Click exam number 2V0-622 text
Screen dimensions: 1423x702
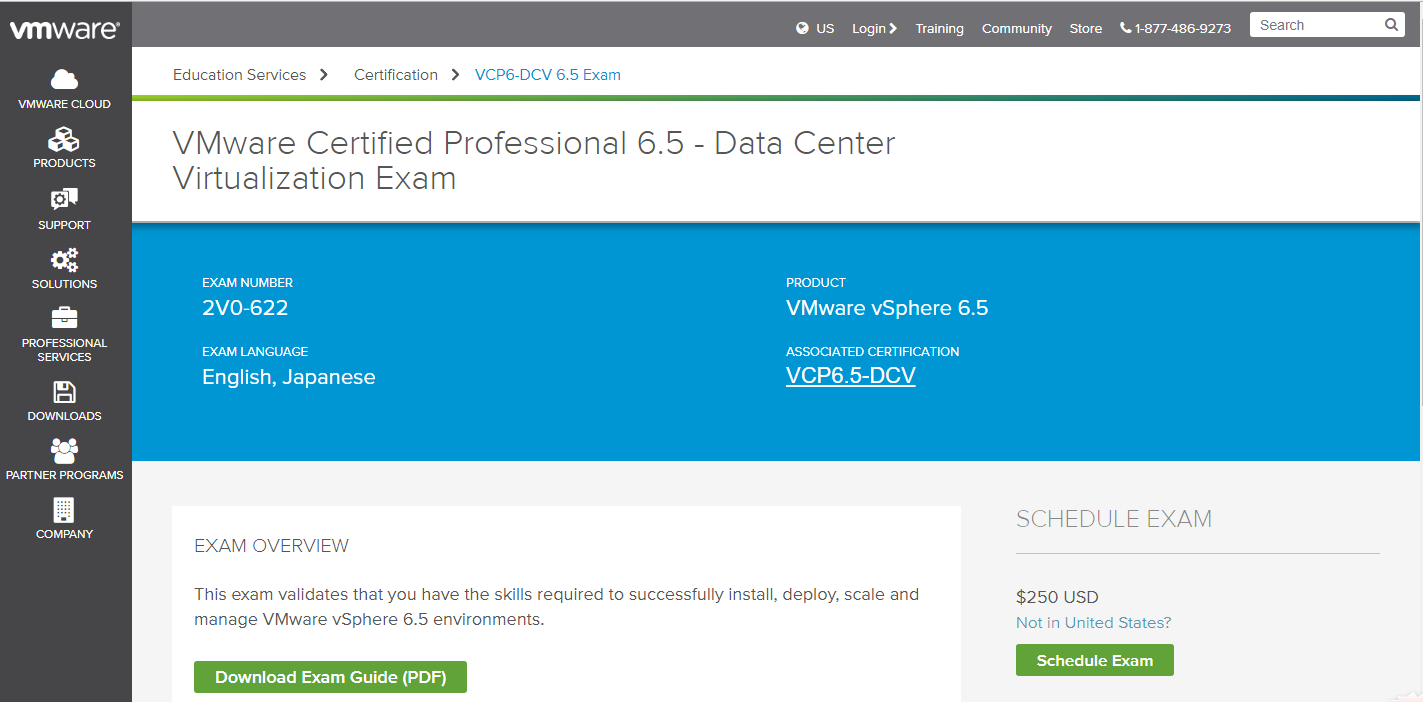(245, 308)
